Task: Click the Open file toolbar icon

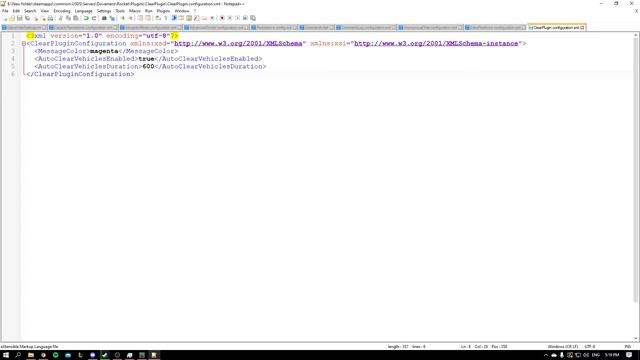Action: [12, 18]
